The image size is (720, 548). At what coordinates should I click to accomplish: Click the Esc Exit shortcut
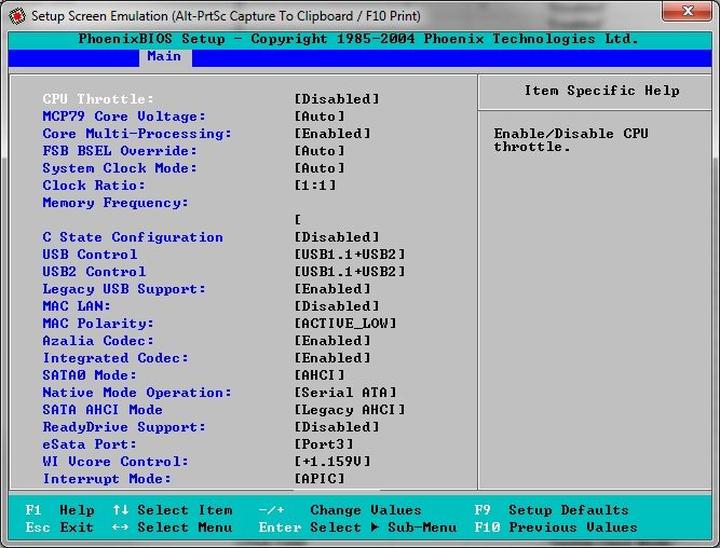(x=60, y=527)
